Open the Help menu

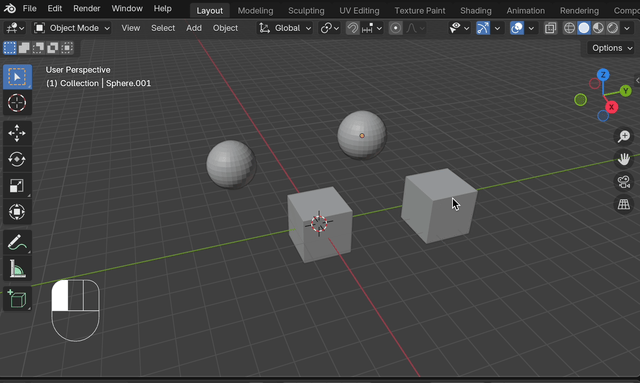click(162, 8)
